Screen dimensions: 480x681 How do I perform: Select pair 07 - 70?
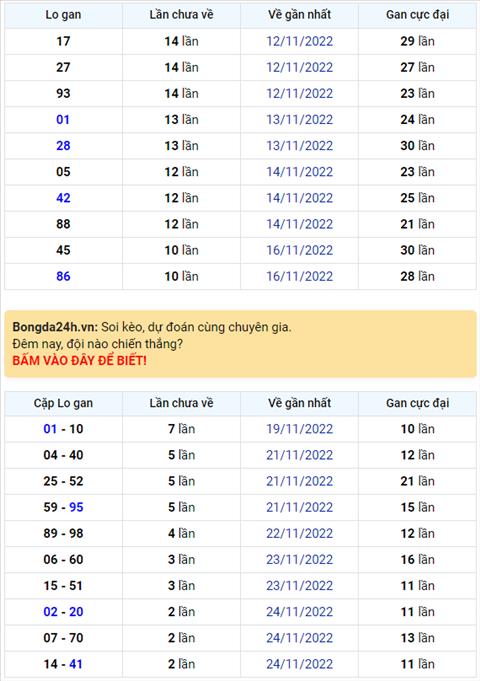click(x=63, y=638)
